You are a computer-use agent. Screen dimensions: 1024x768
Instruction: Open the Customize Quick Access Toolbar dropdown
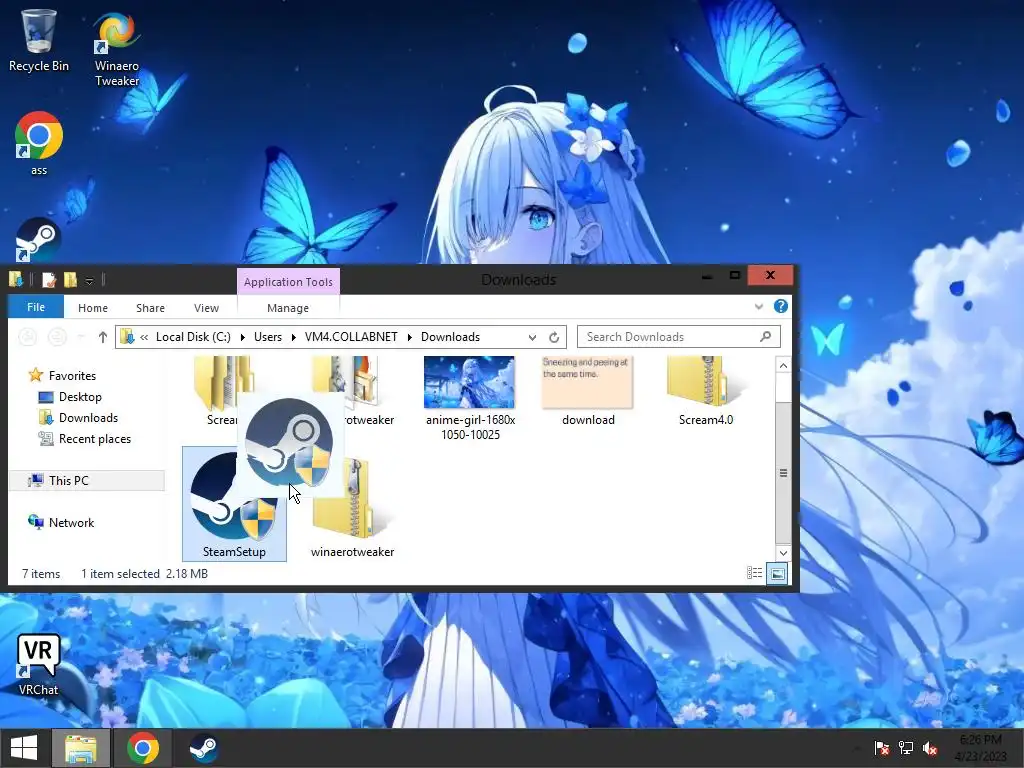(89, 281)
